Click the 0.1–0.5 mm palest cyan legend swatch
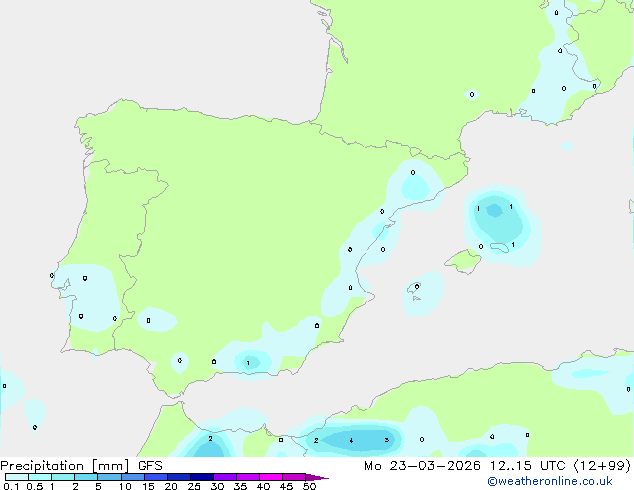634x490 pixels. [17, 477]
